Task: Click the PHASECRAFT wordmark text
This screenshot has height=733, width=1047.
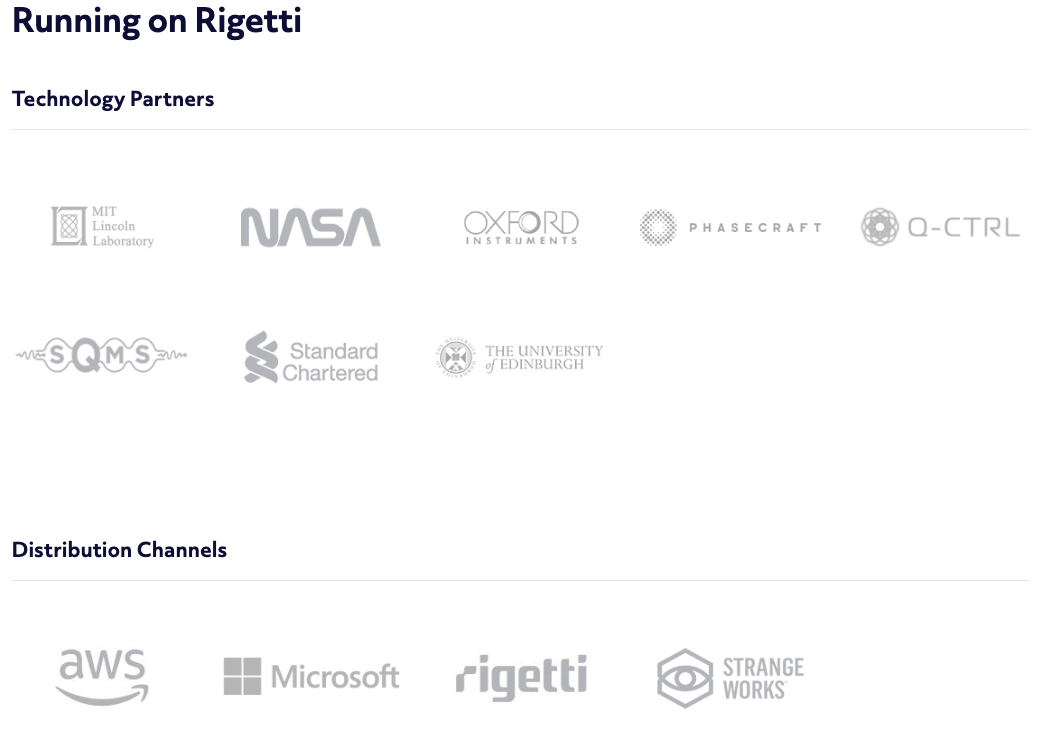Action: point(755,228)
